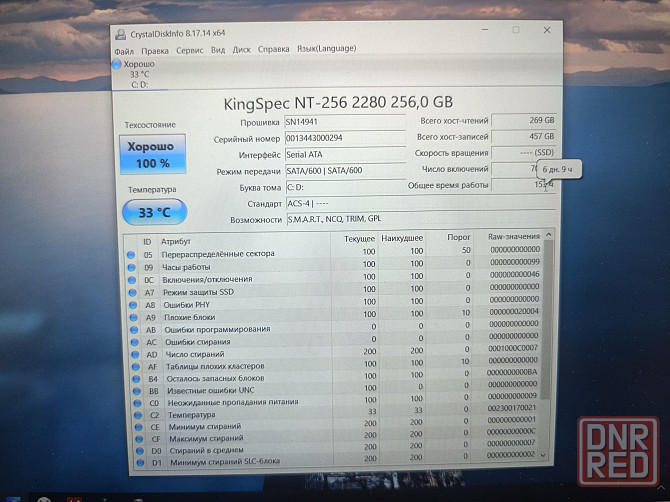Click the blue status dot for Часы работы
This screenshot has height=502, width=670.
coord(131,267)
